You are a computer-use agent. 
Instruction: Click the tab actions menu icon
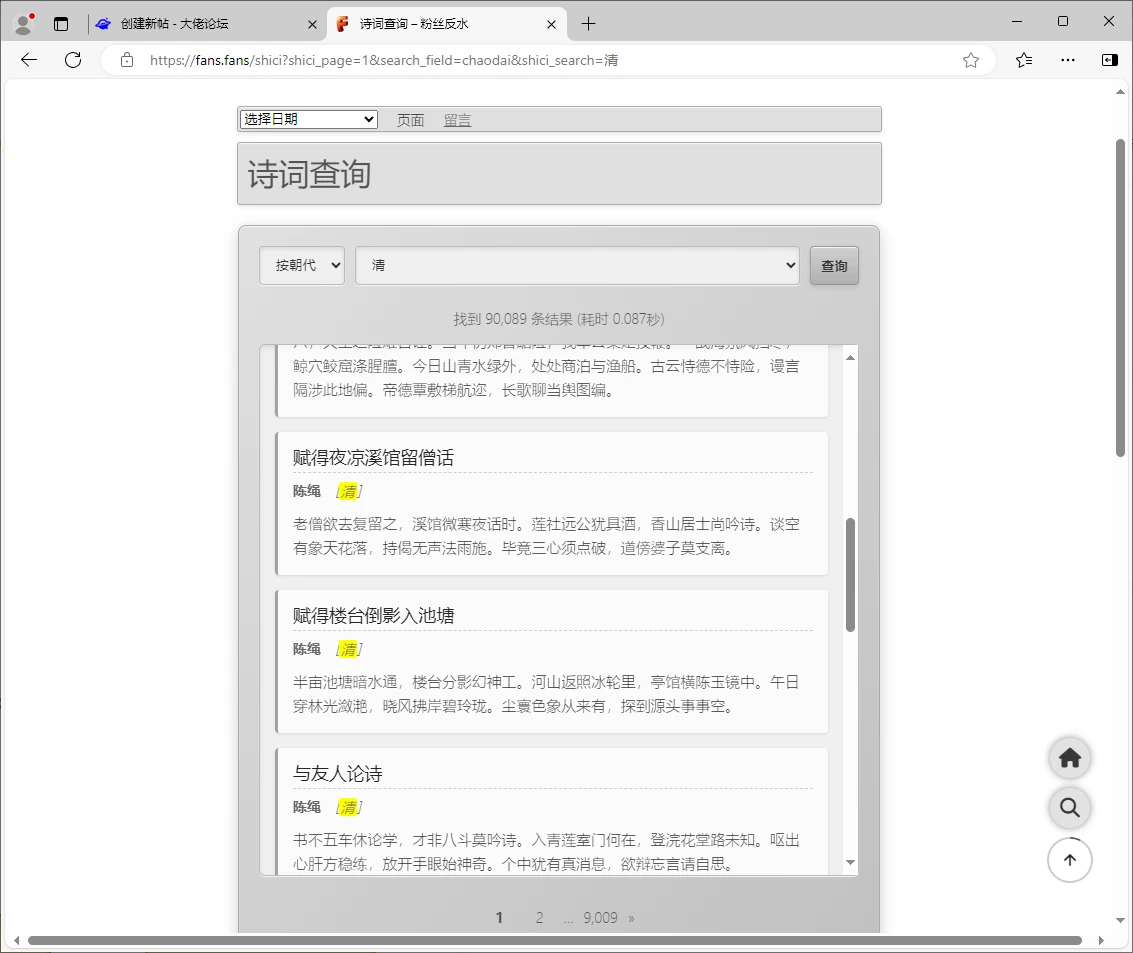[x=61, y=24]
